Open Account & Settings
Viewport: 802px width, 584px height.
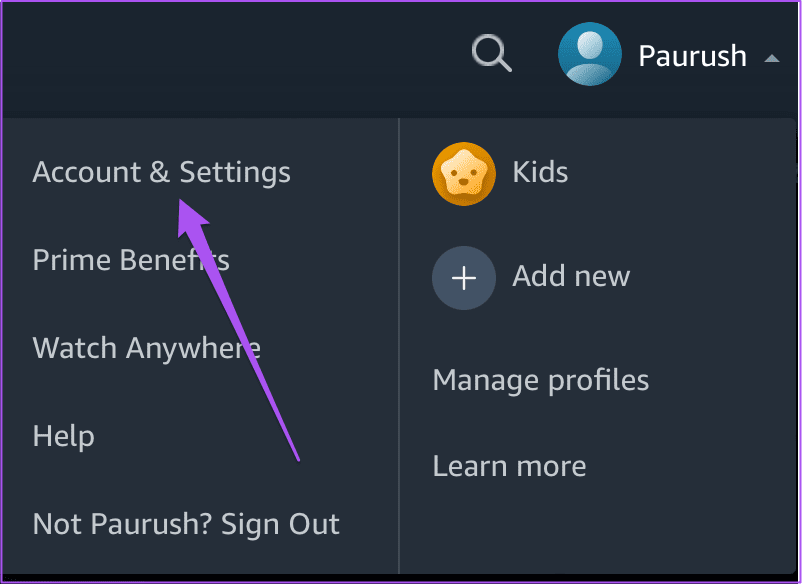161,172
